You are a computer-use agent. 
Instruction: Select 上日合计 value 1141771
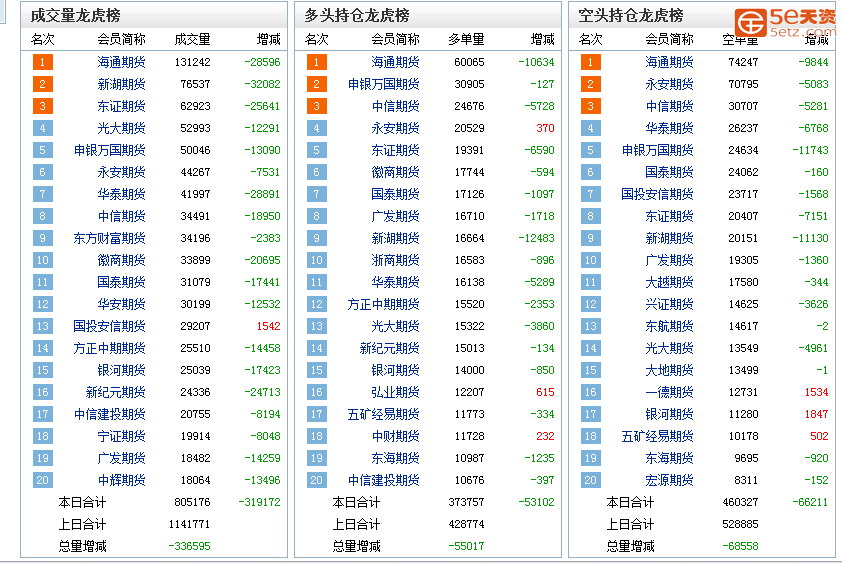tap(189, 525)
